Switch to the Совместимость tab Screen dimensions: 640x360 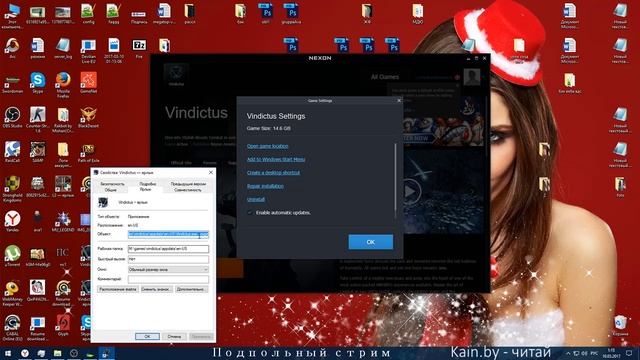[x=187, y=190]
